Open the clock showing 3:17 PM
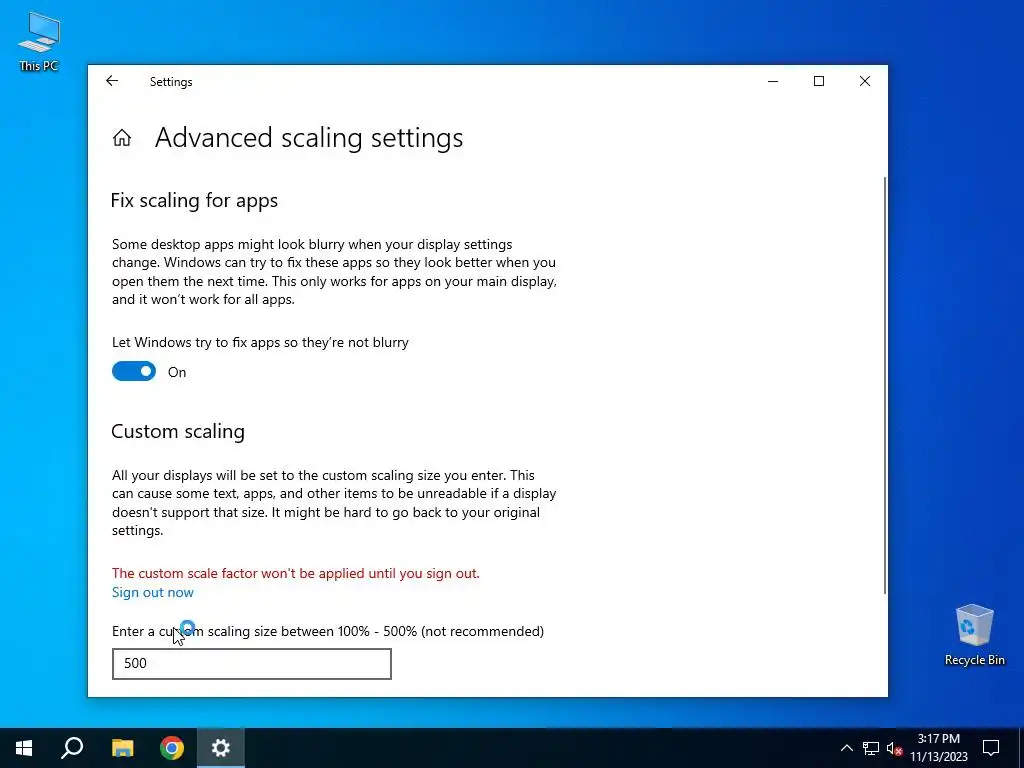Screen dimensions: 1024x768 tap(938, 748)
